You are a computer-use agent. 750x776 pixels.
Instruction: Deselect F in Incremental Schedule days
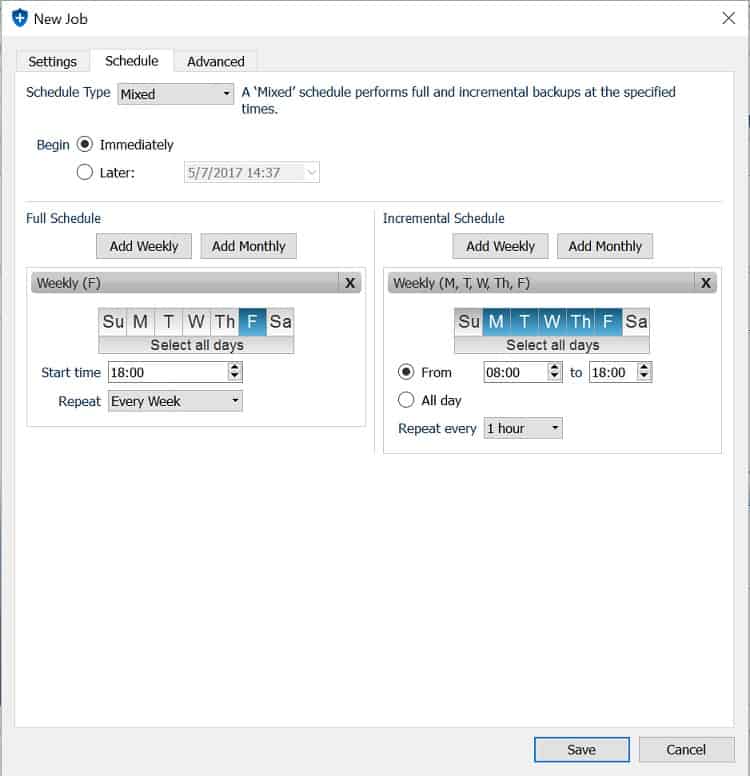[x=608, y=322]
